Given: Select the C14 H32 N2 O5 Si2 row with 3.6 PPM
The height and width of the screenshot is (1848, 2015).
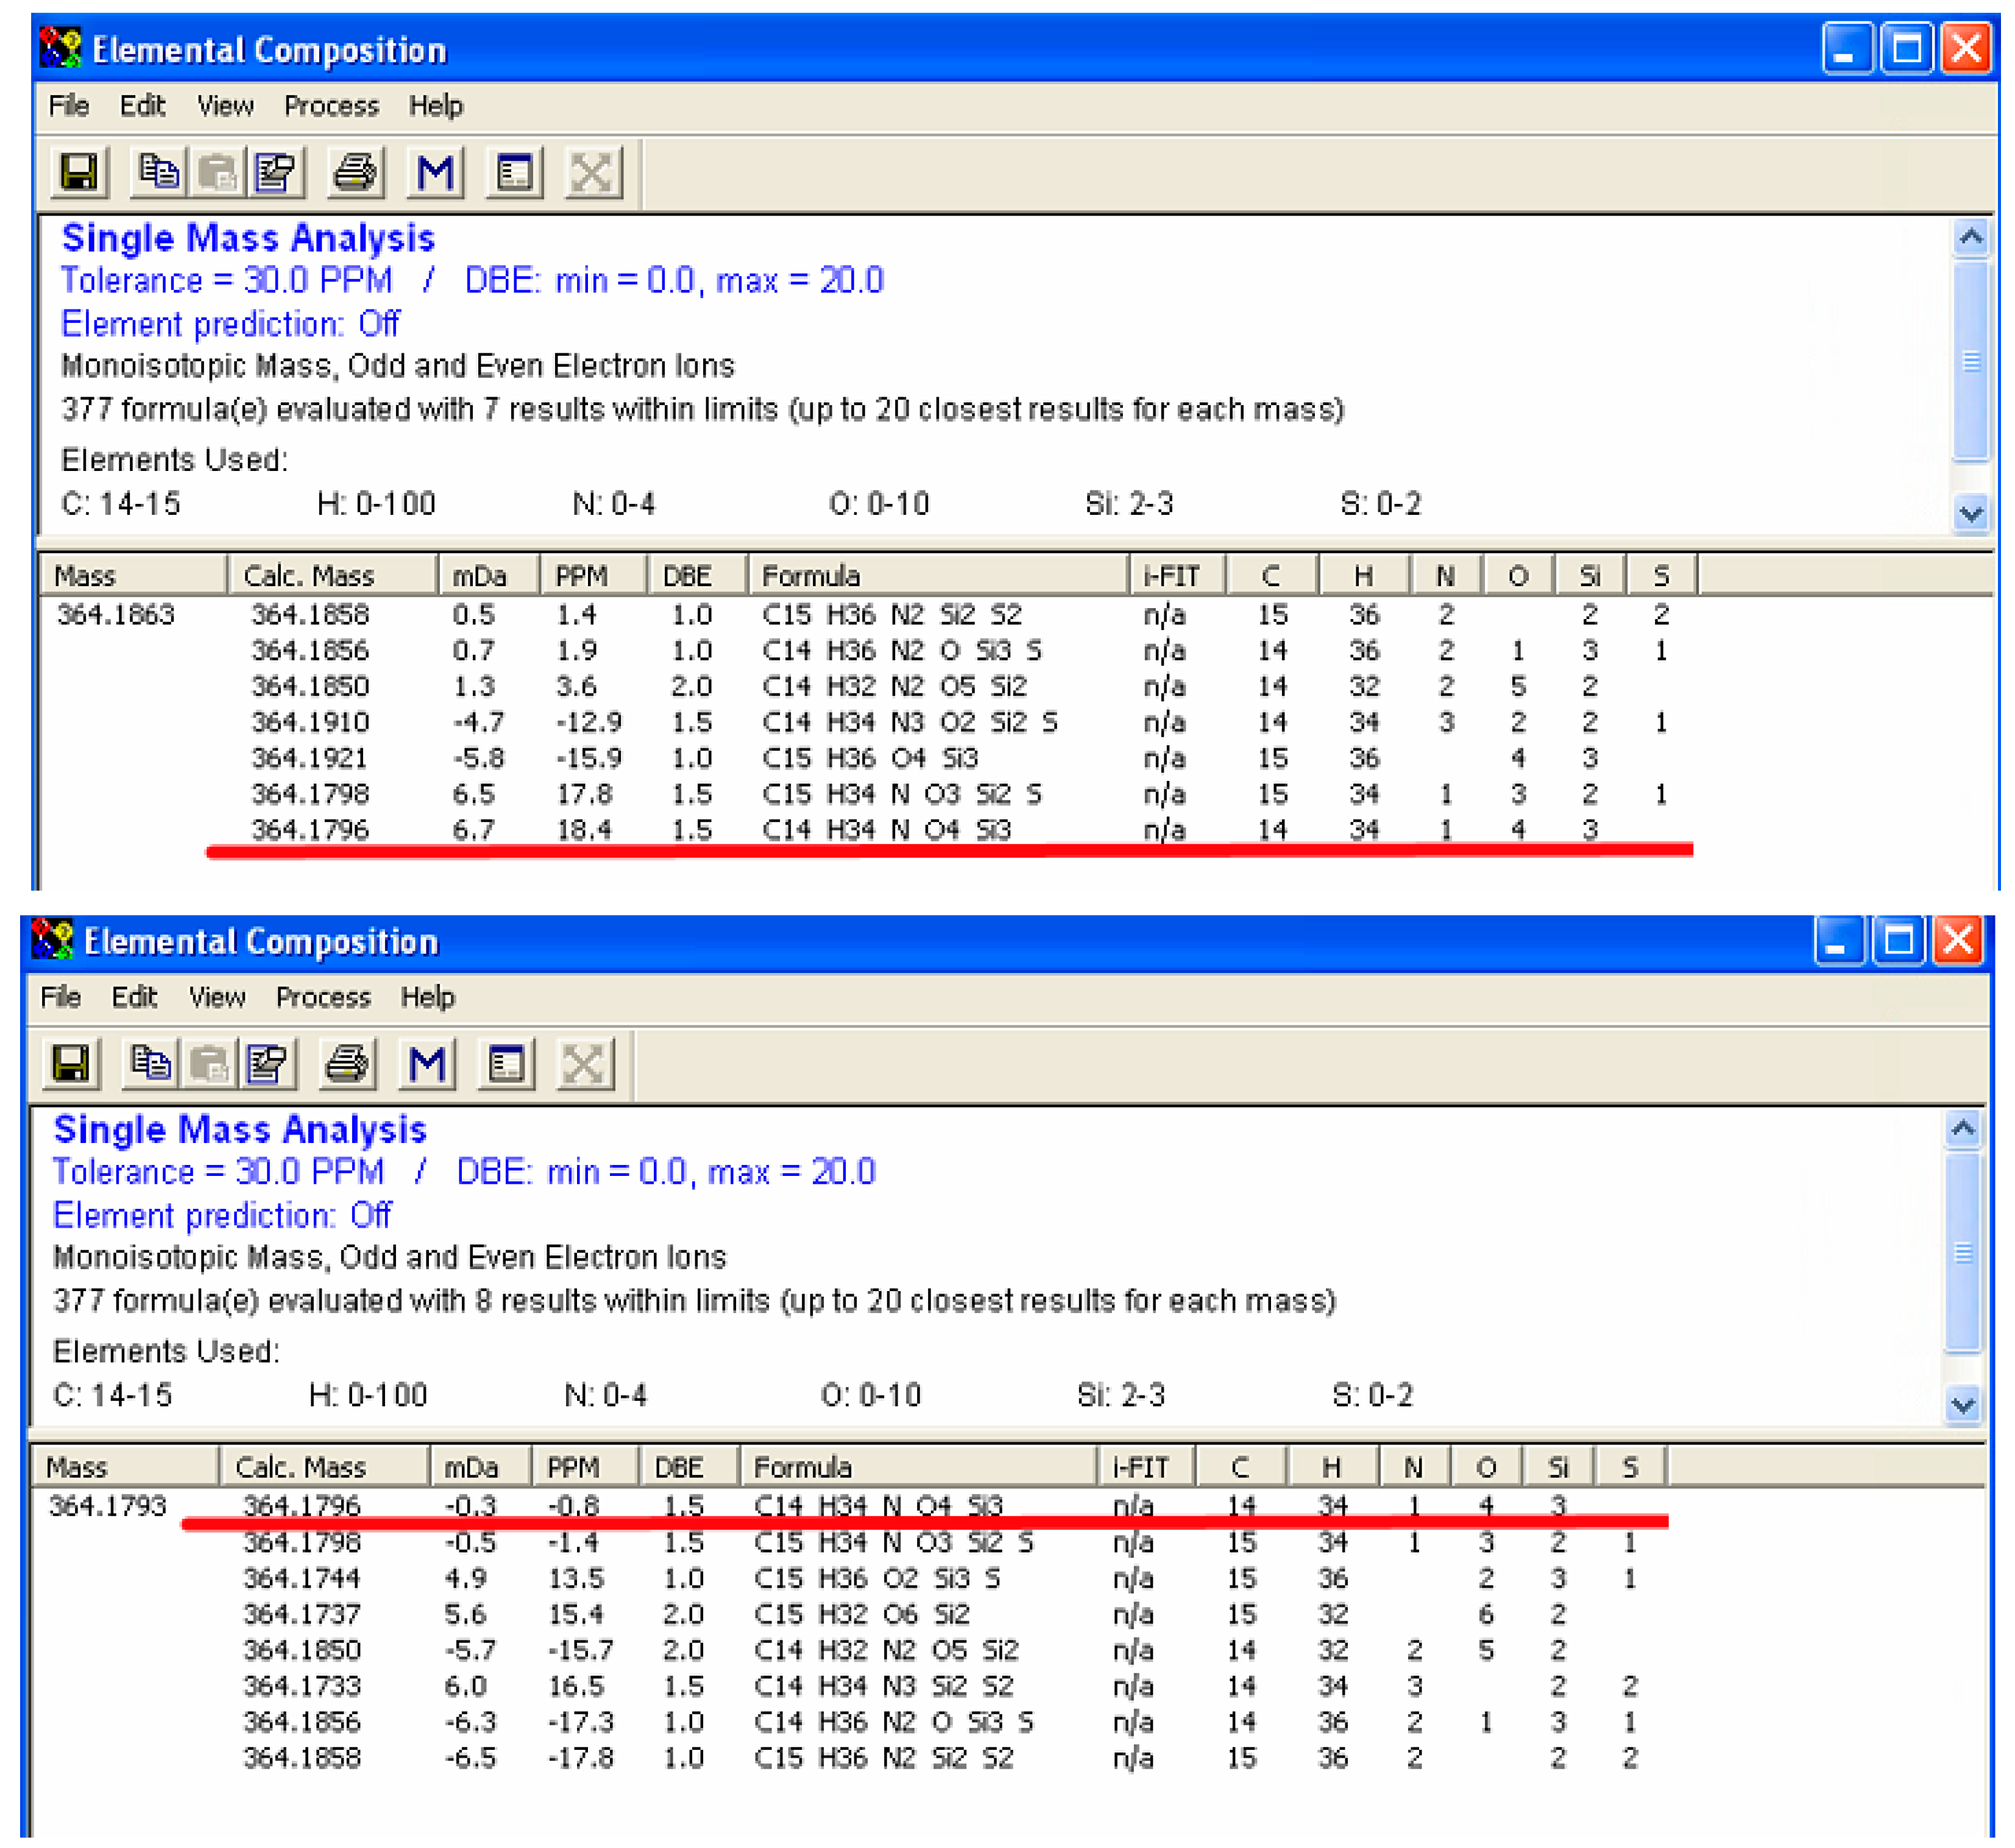Looking at the screenshot, I should click(894, 687).
